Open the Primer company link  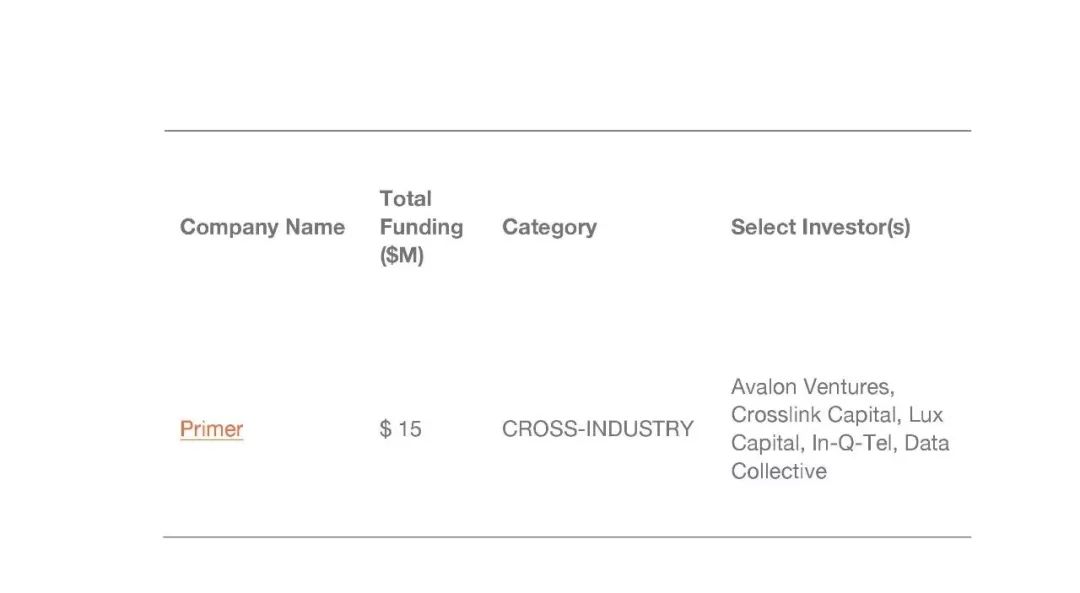[x=211, y=429]
